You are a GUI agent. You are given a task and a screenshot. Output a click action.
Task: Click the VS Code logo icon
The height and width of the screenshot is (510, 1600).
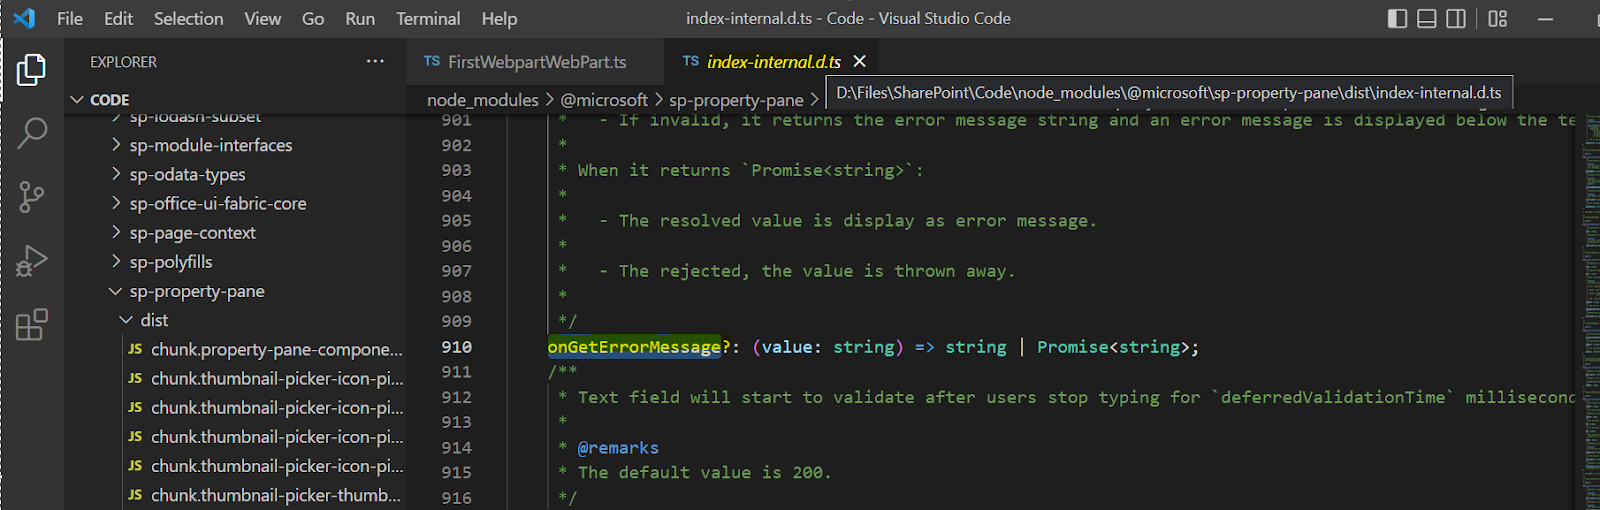24,18
